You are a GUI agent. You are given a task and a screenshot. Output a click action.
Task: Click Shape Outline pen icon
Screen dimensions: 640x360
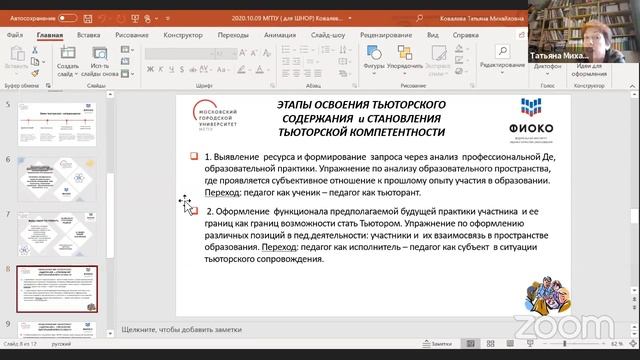459,60
